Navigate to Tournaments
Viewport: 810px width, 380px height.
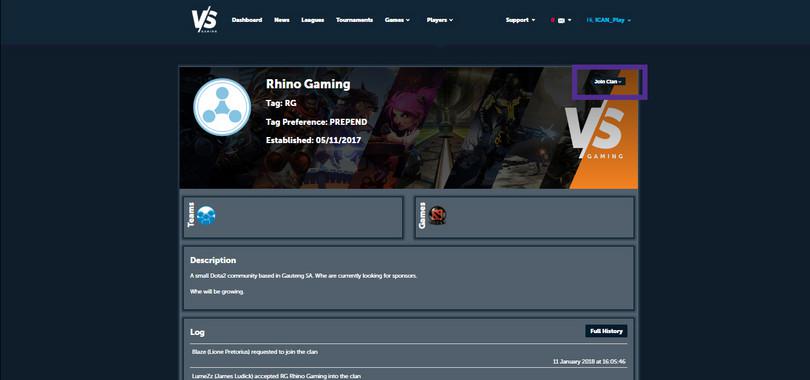[x=354, y=20]
